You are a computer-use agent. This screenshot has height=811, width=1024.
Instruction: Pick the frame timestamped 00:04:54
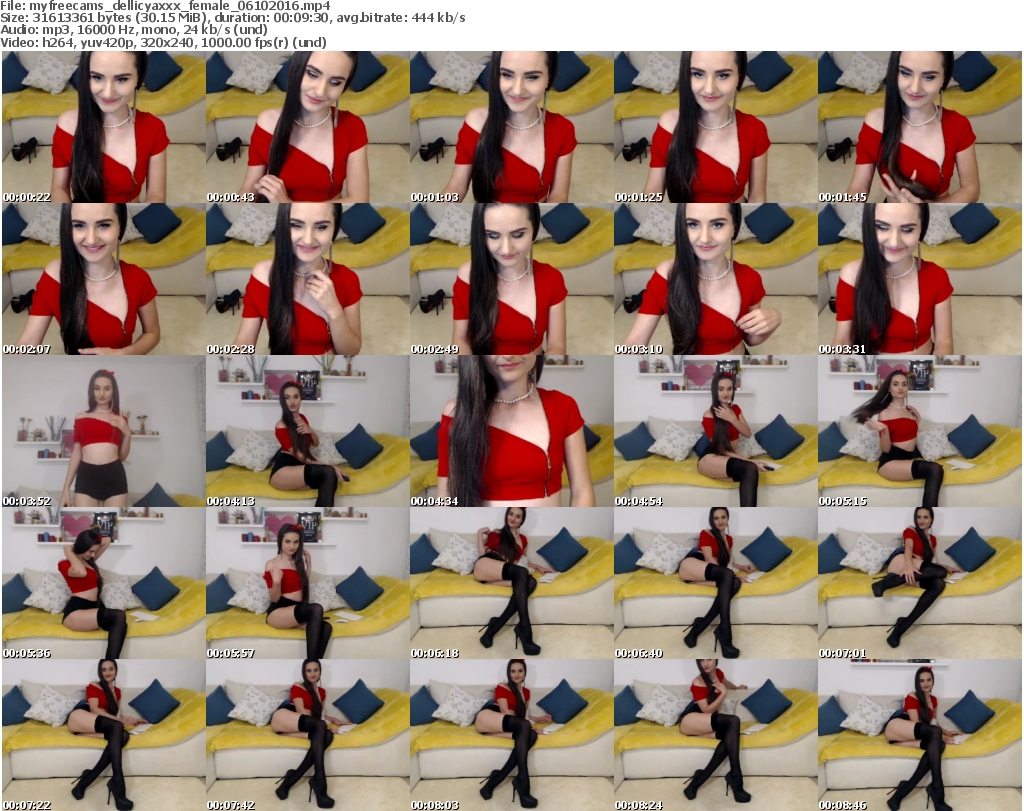click(x=715, y=431)
